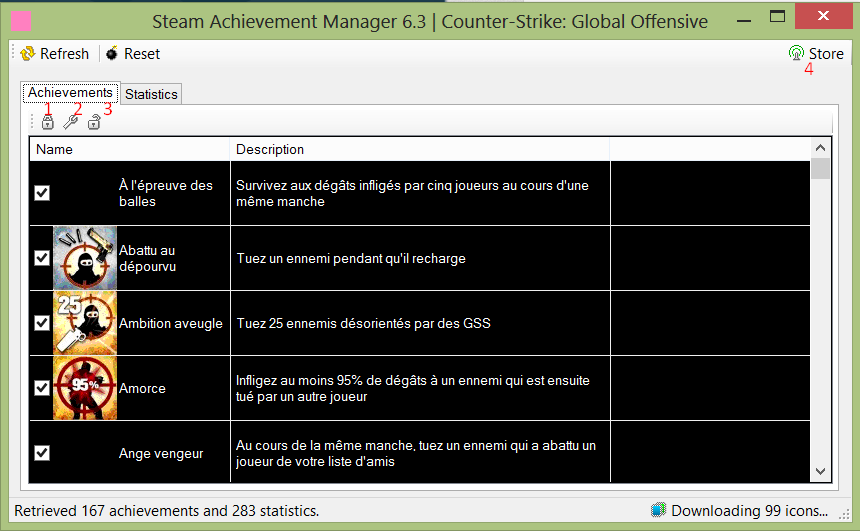Image resolution: width=860 pixels, height=531 pixels.
Task: Click the 'Infligez au moins 95% de dégâts' description
Action: (413, 388)
